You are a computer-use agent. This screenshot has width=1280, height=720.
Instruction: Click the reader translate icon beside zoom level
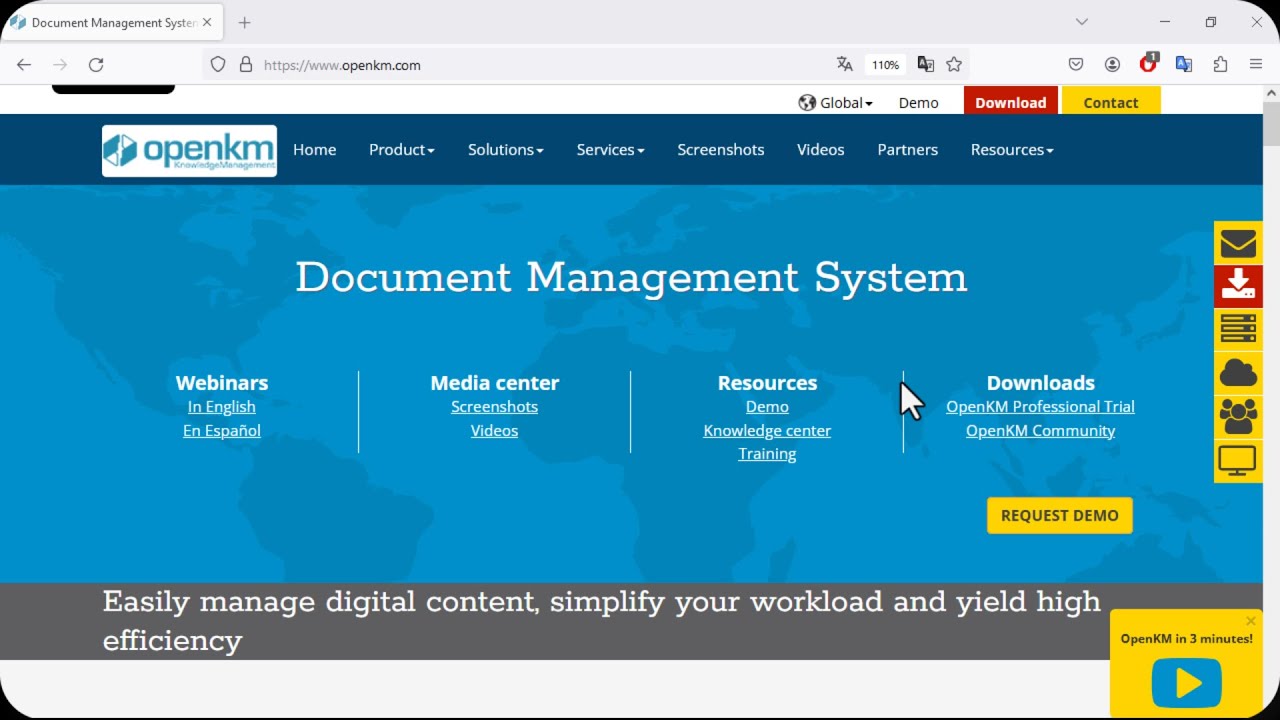pyautogui.click(x=926, y=64)
